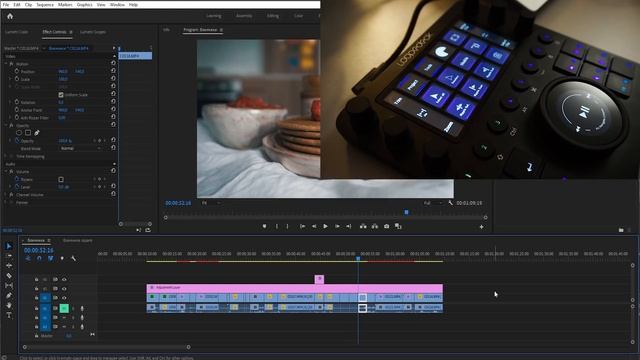This screenshot has height=360, width=640.
Task: Open the Clip menu
Action: pos(28,4)
